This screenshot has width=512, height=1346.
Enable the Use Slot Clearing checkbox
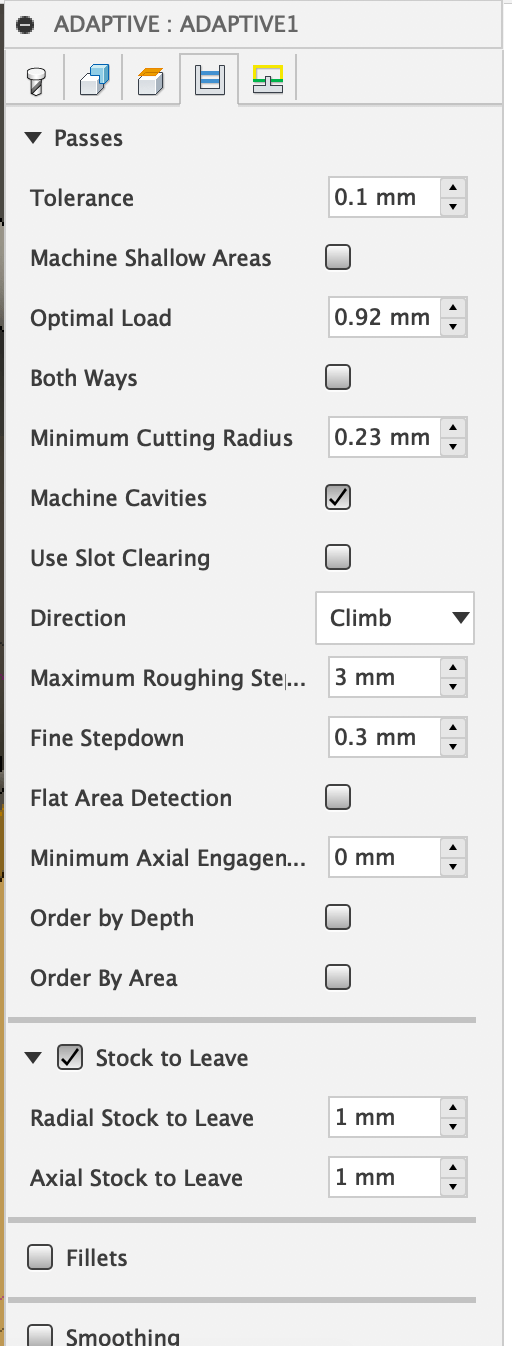(339, 557)
